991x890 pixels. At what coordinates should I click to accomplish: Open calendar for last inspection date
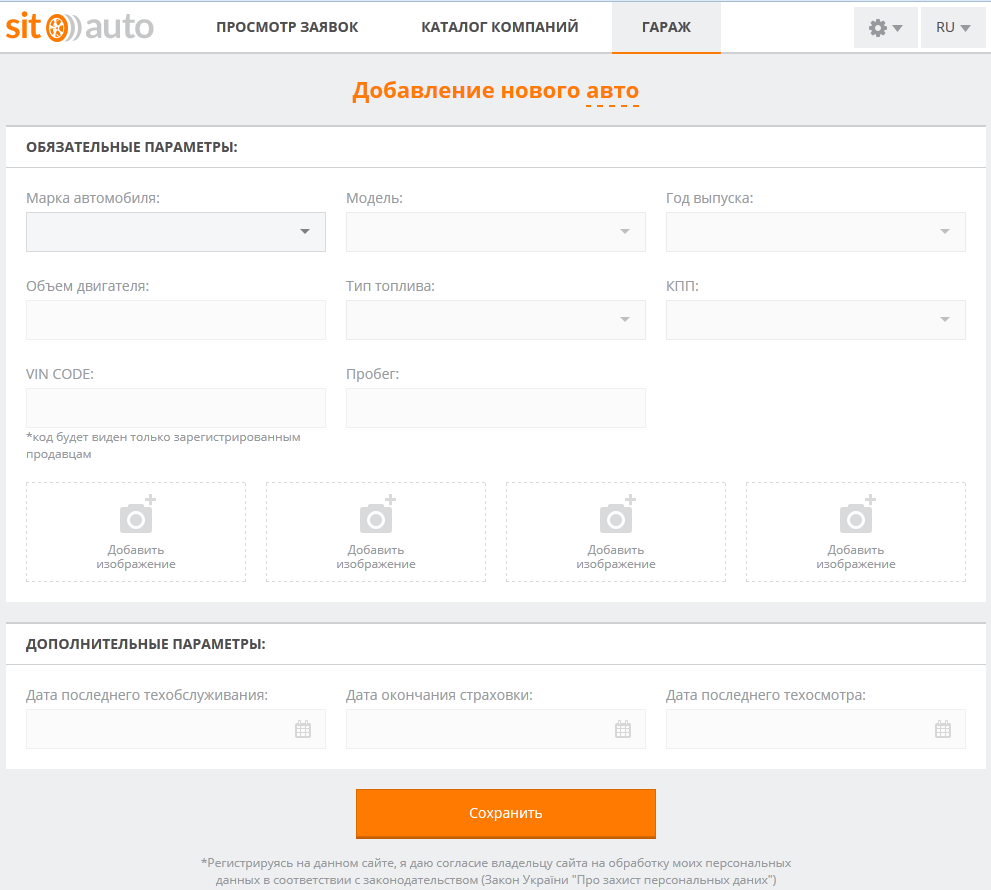[942, 729]
